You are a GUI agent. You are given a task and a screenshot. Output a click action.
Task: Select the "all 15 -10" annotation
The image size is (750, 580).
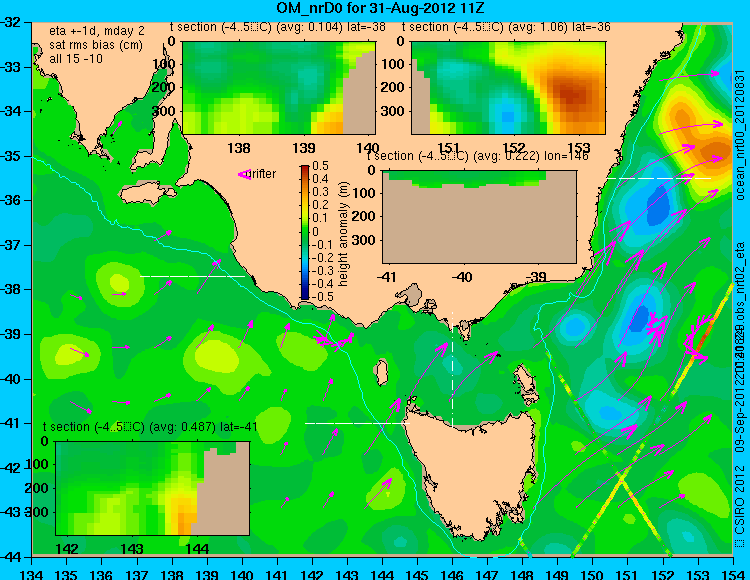pyautogui.click(x=76, y=59)
